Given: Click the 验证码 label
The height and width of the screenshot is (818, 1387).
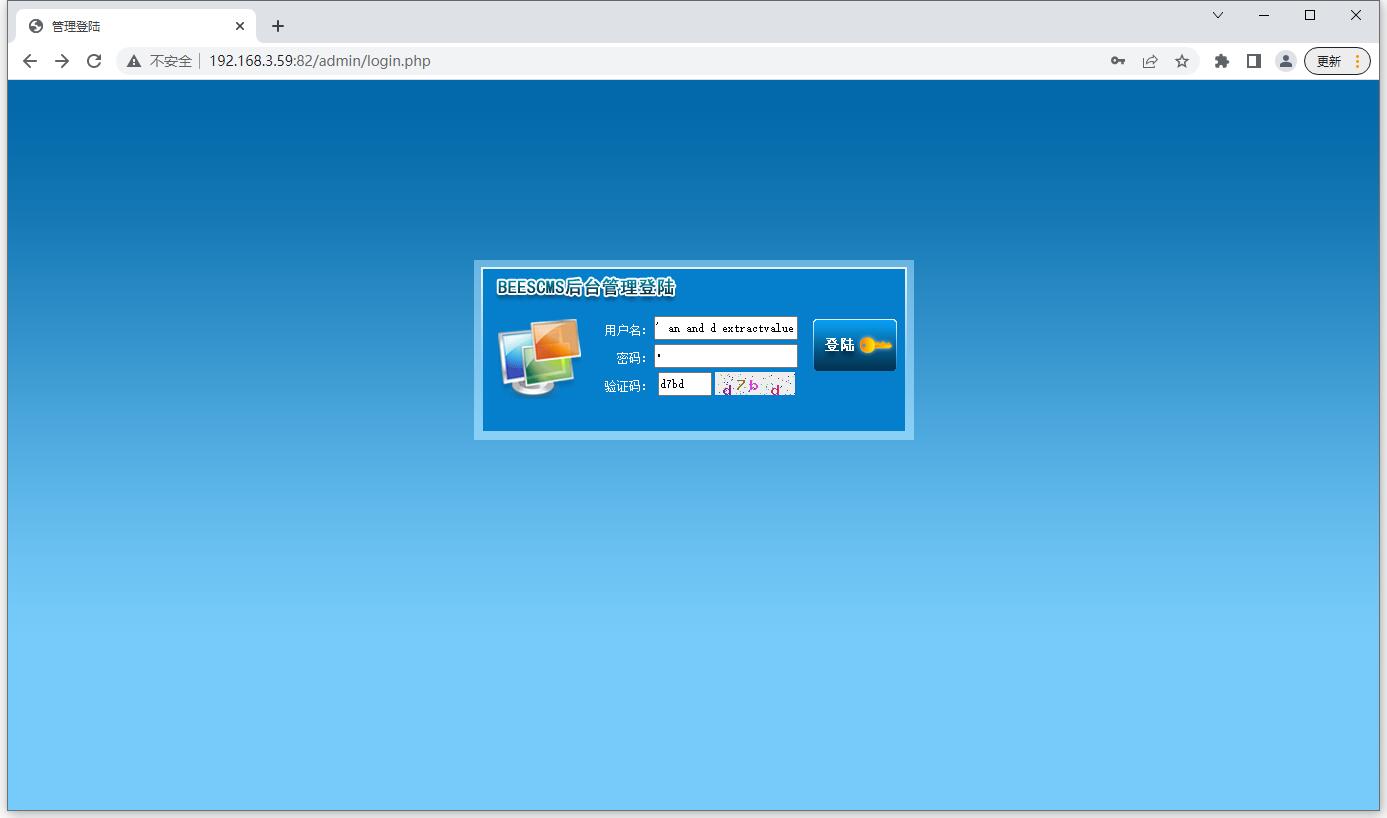Looking at the screenshot, I should (625, 386).
